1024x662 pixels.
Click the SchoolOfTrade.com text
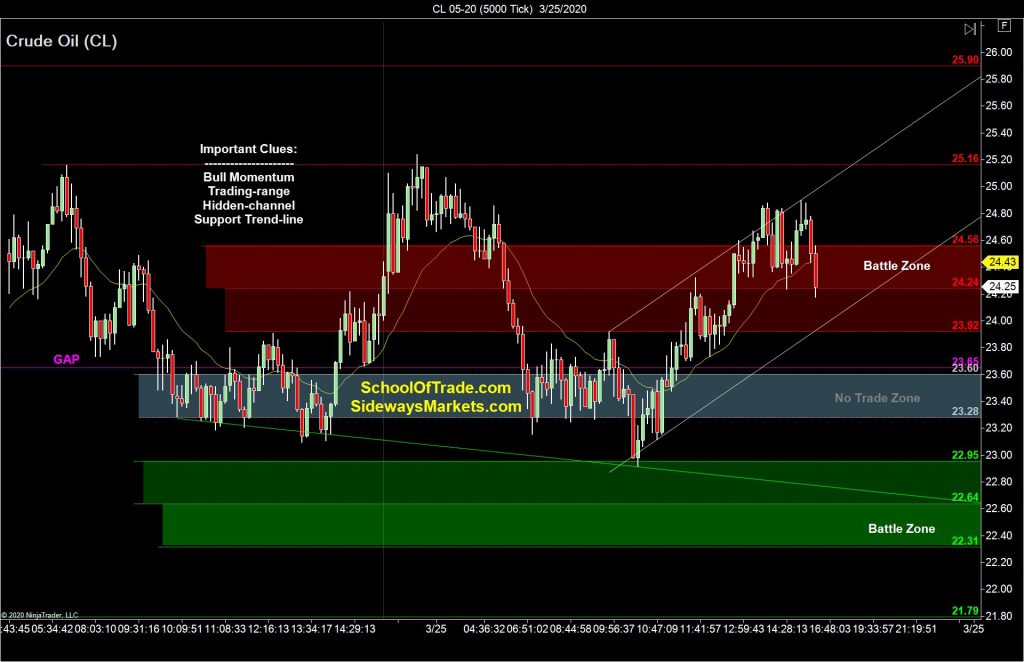point(436,388)
